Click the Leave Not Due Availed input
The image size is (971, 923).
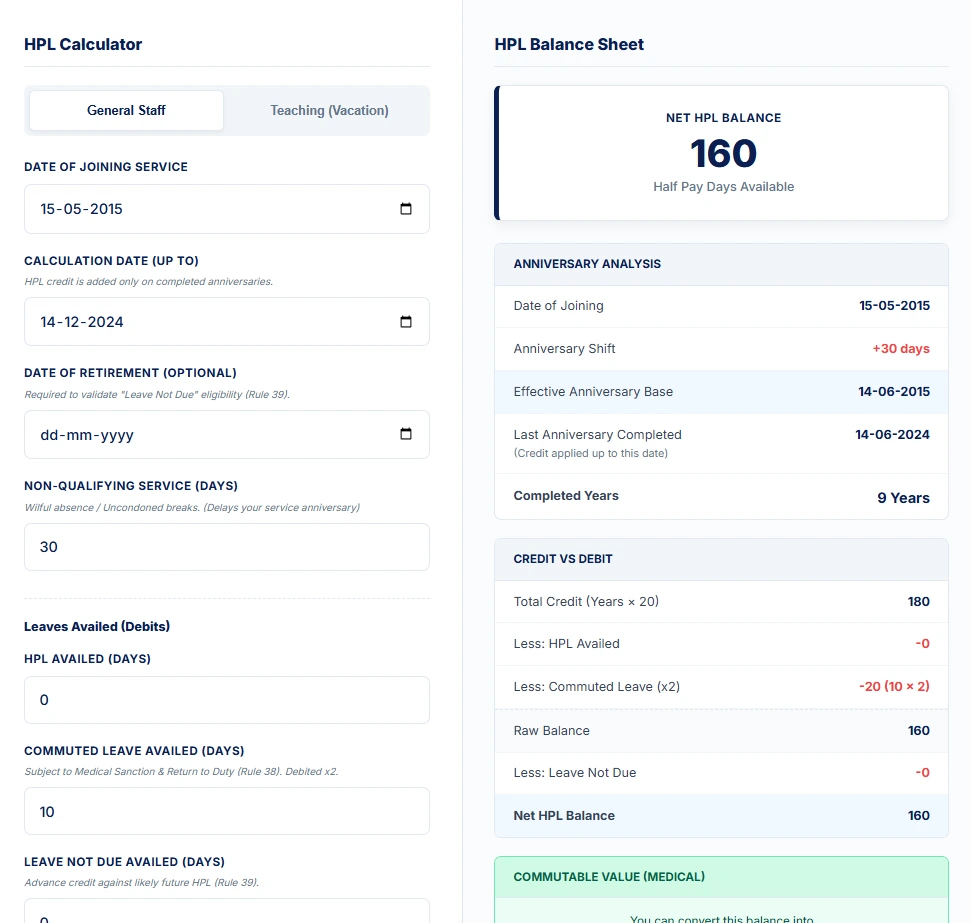tap(226, 912)
